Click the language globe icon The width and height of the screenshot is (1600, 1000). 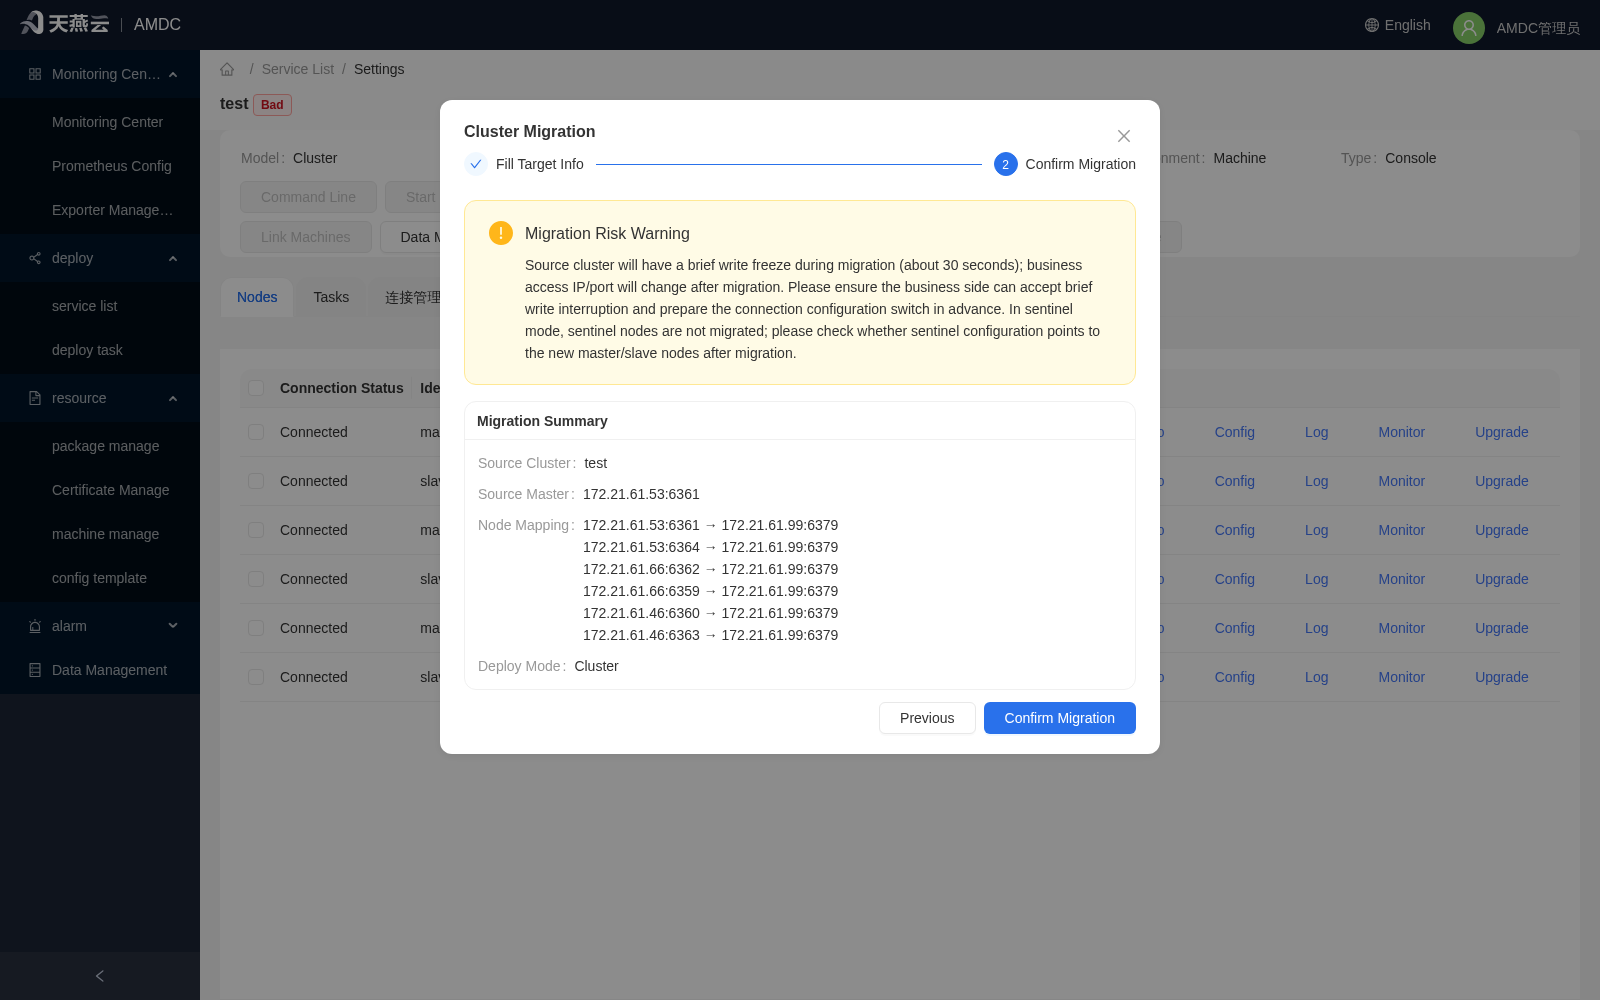click(1372, 25)
